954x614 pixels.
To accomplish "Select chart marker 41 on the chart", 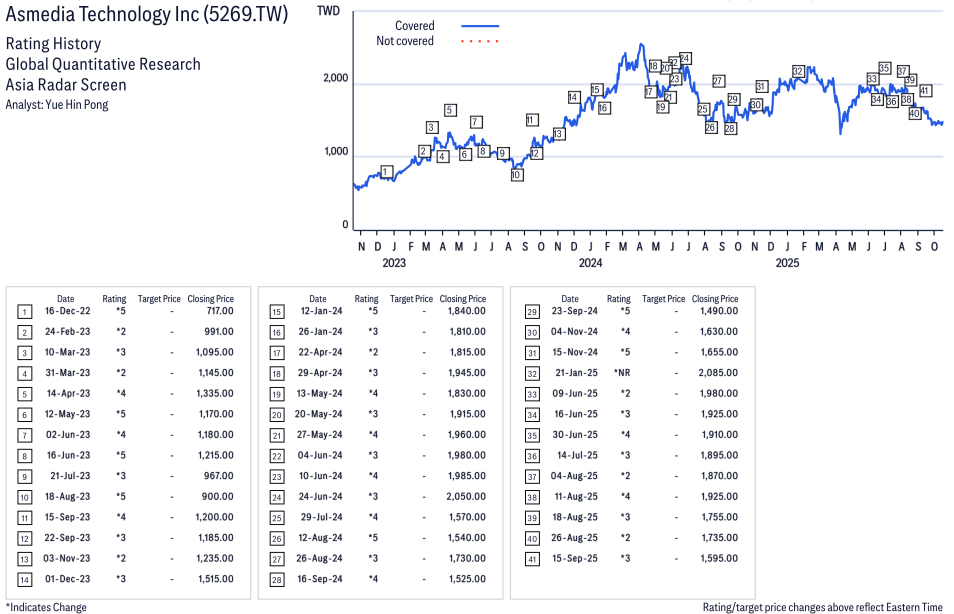I will [925, 91].
